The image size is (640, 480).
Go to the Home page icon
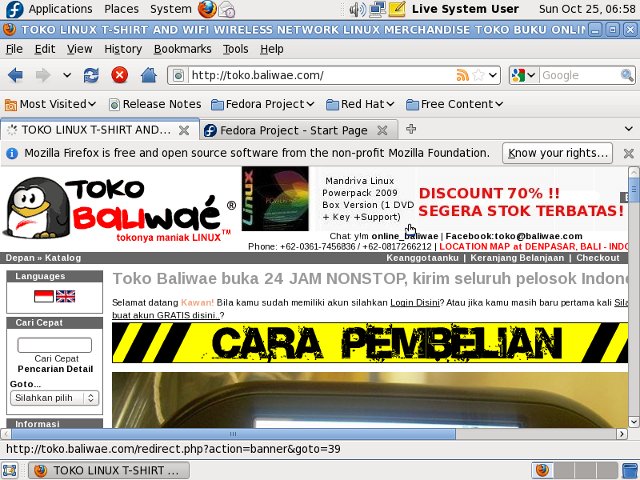(149, 75)
